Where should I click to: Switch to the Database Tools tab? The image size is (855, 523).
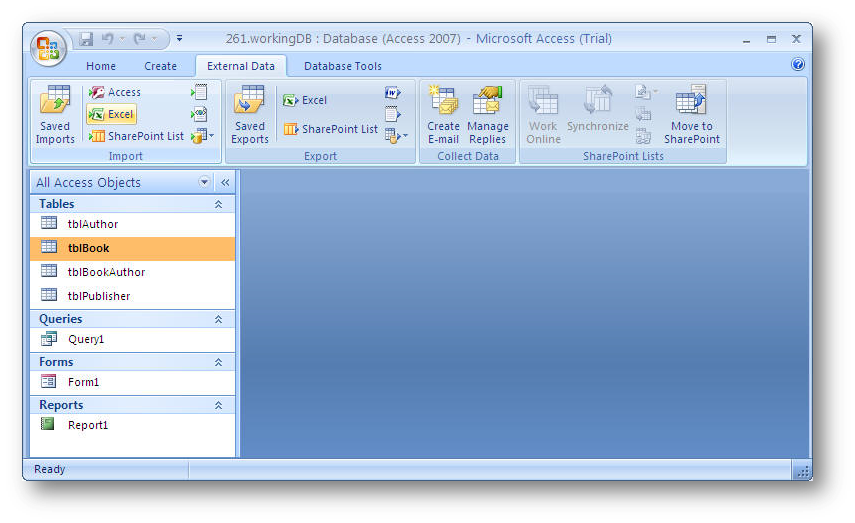pos(342,66)
